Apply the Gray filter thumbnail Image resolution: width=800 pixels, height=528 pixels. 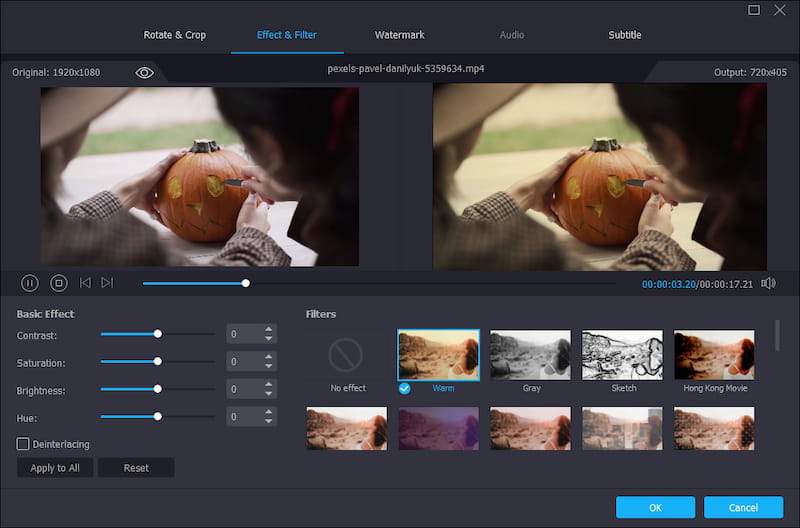click(531, 355)
